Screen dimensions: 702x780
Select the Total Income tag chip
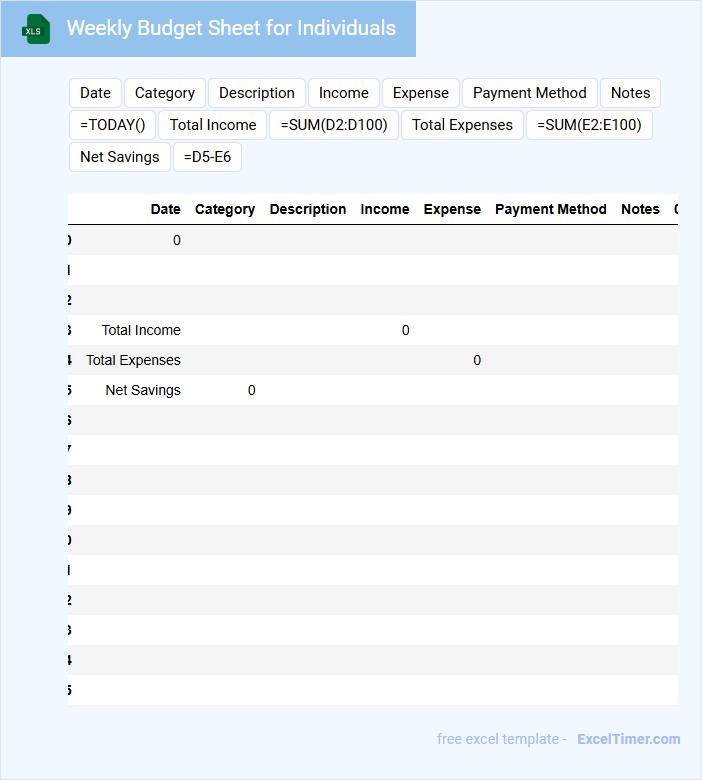[213, 125]
